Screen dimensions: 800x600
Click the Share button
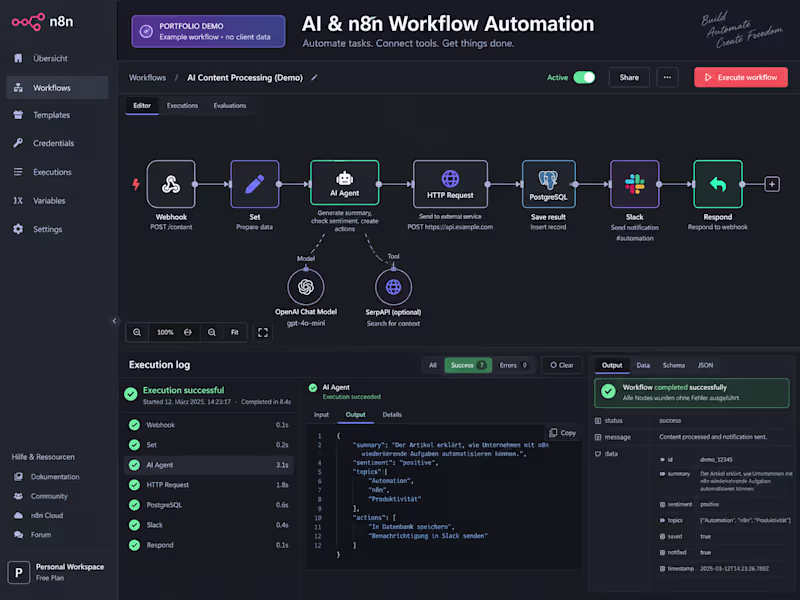629,78
